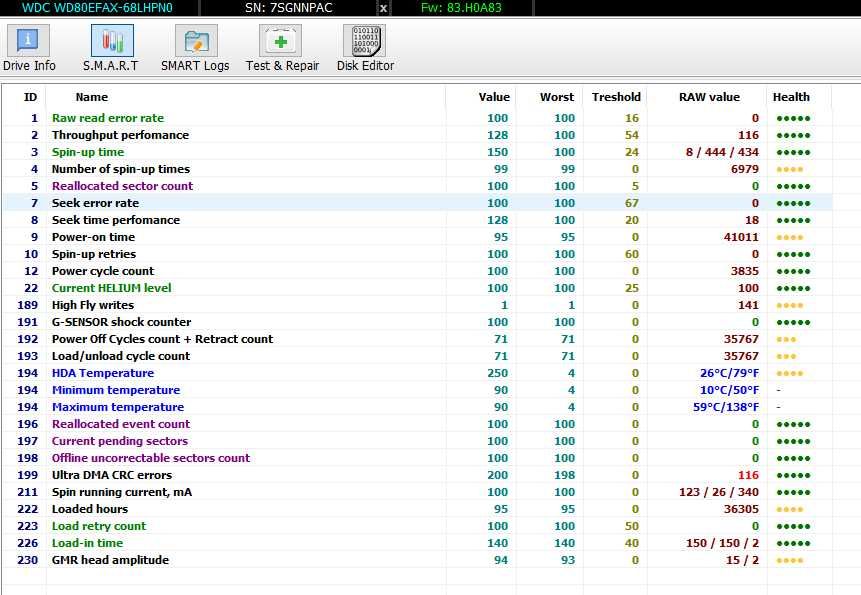
Task: Select the Seek time perfomance row
Action: [x=417, y=220]
